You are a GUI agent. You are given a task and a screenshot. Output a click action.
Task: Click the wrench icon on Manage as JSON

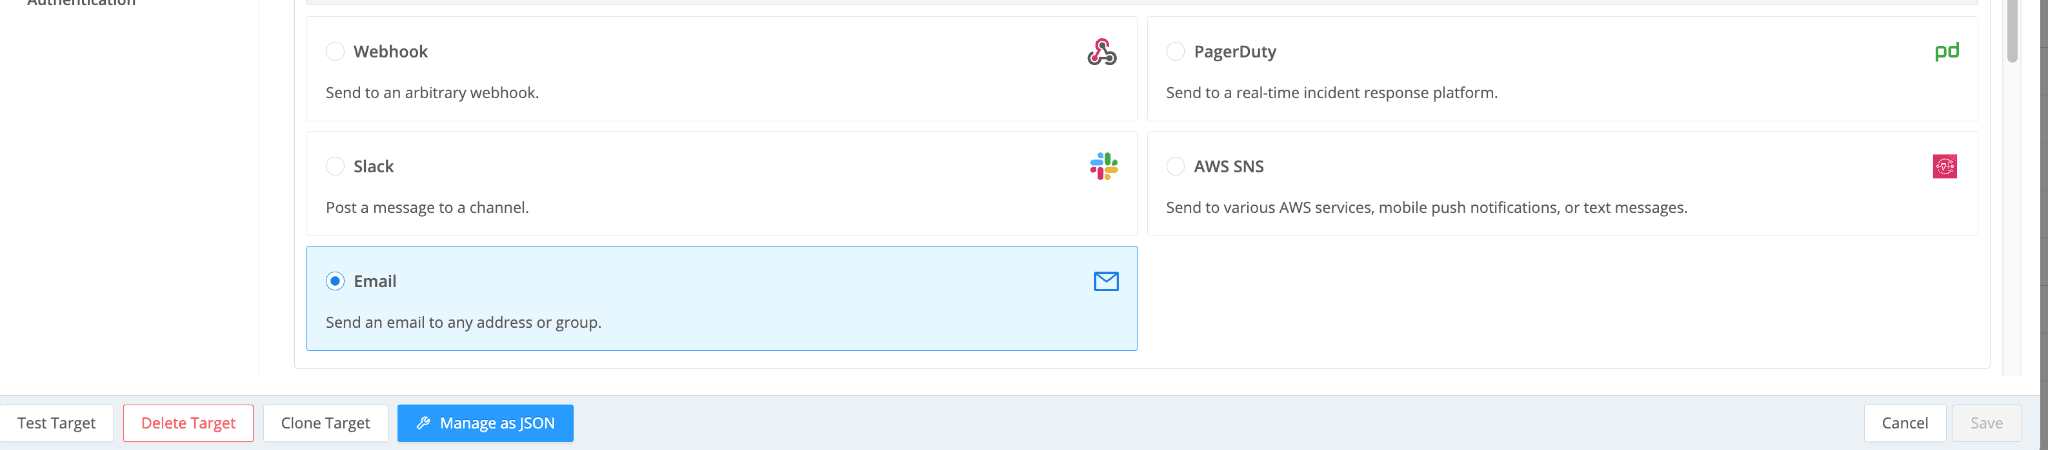click(x=423, y=423)
